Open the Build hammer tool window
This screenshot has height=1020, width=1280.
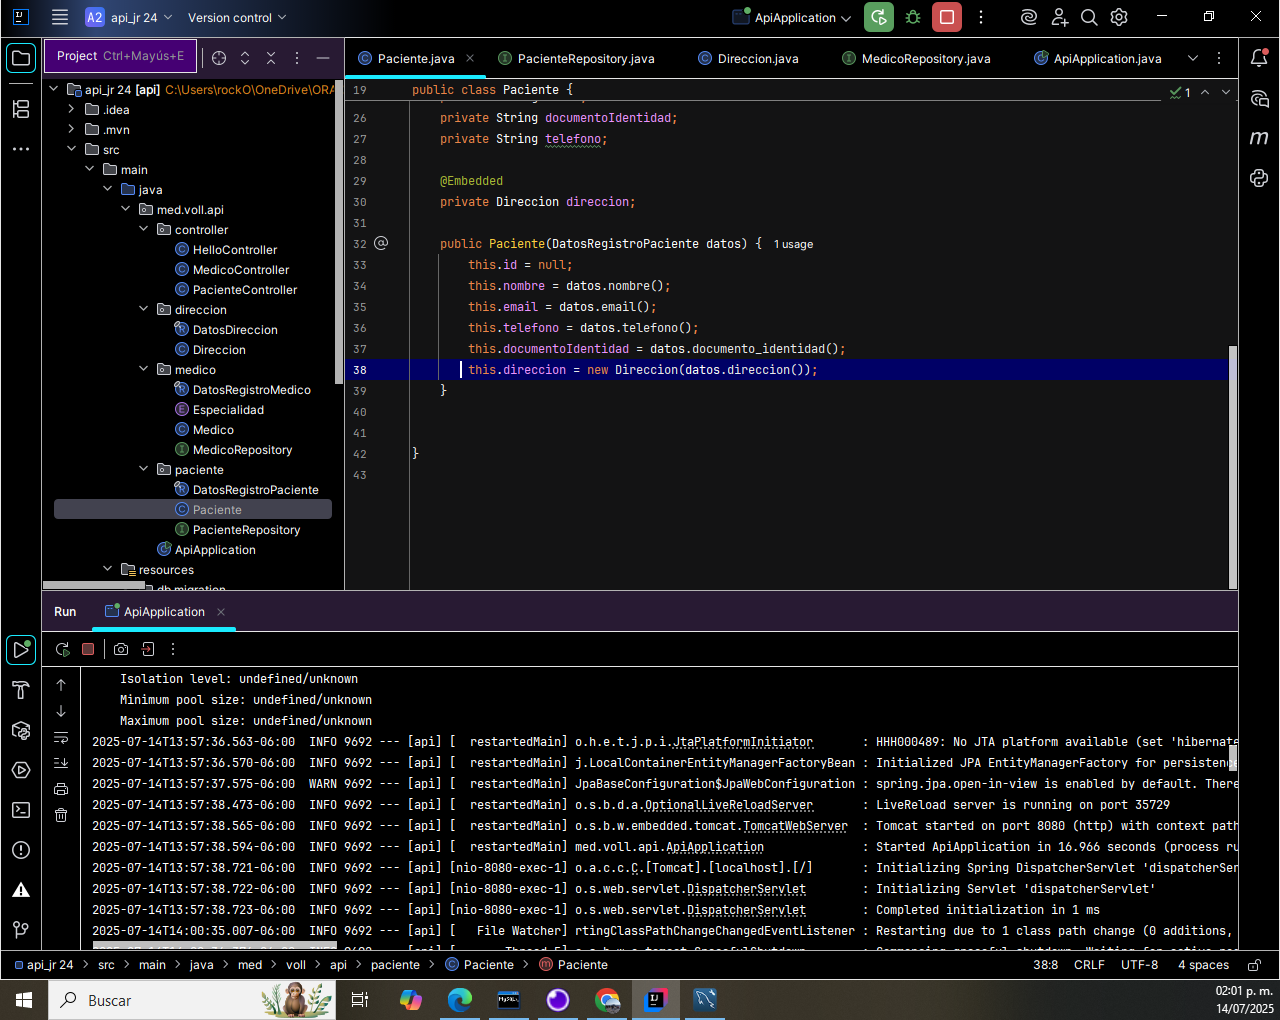[x=21, y=690]
